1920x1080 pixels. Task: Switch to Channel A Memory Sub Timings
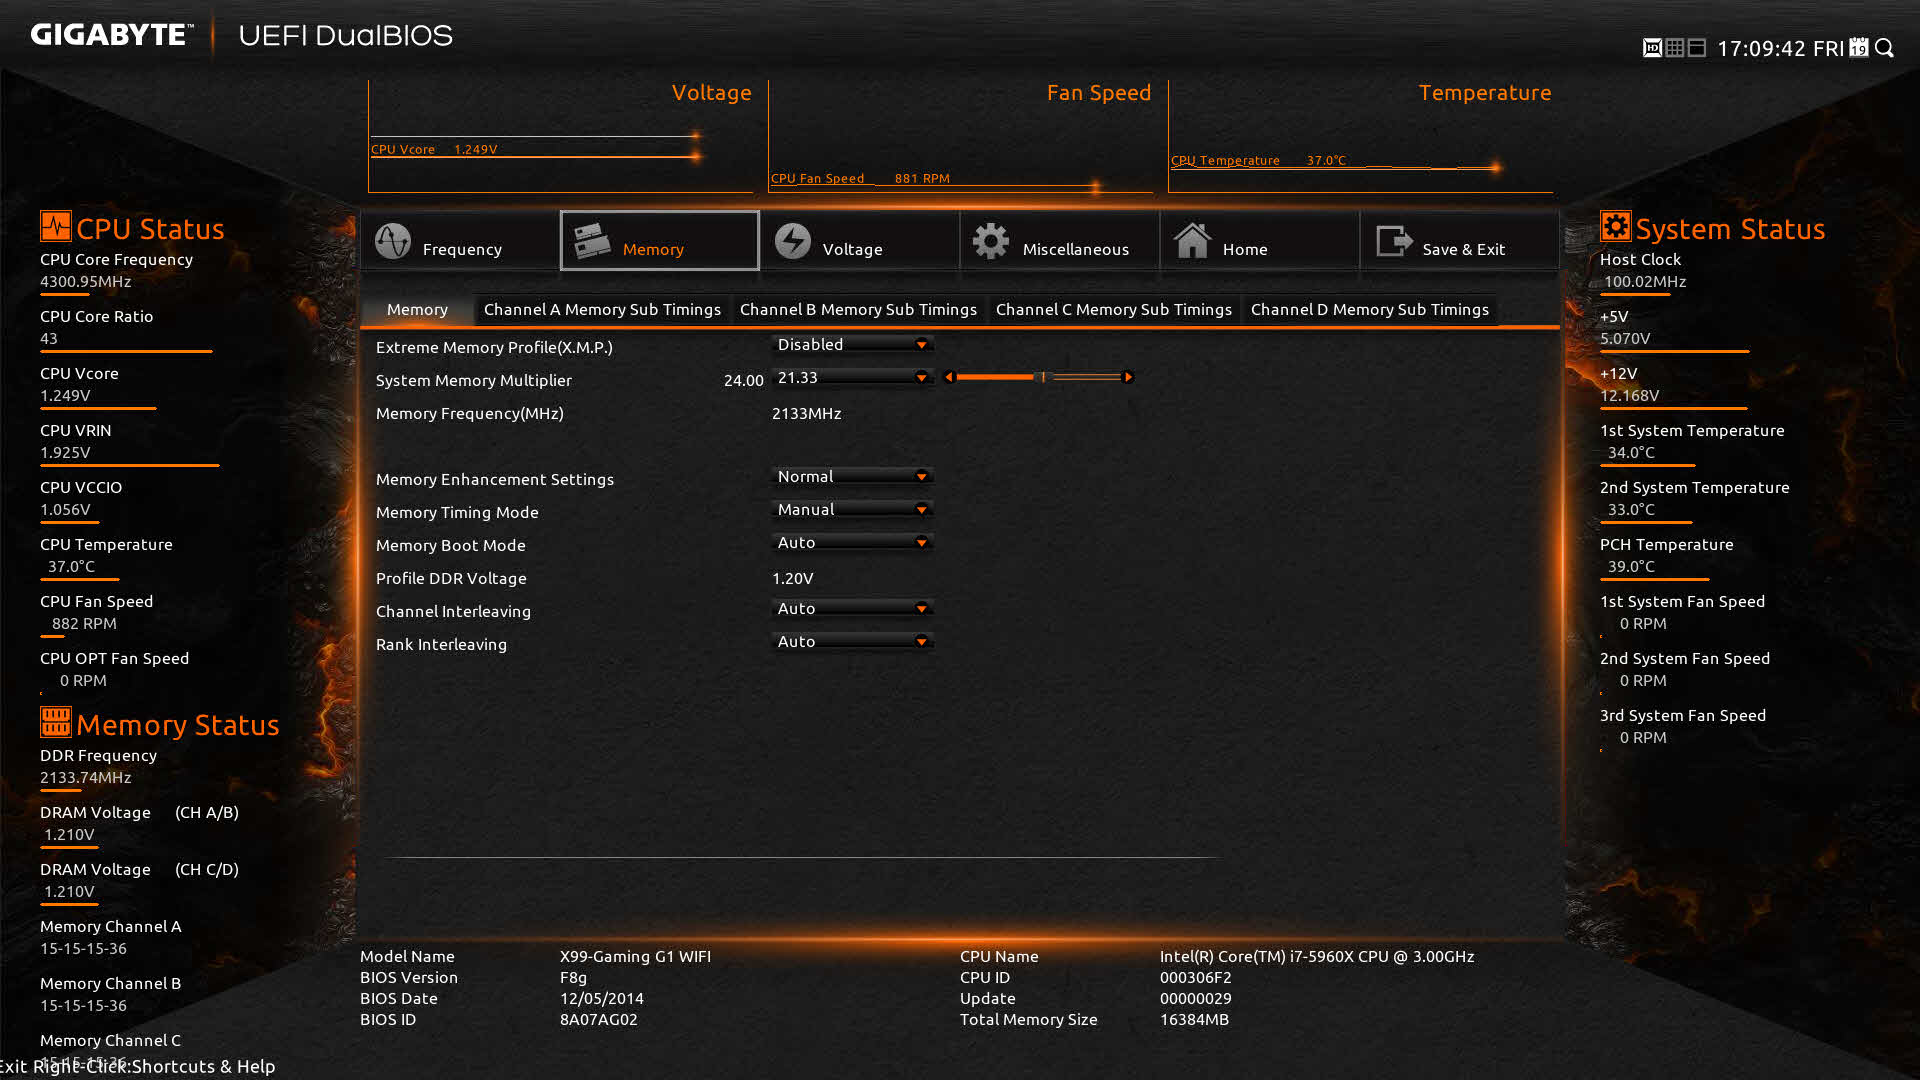pos(602,310)
